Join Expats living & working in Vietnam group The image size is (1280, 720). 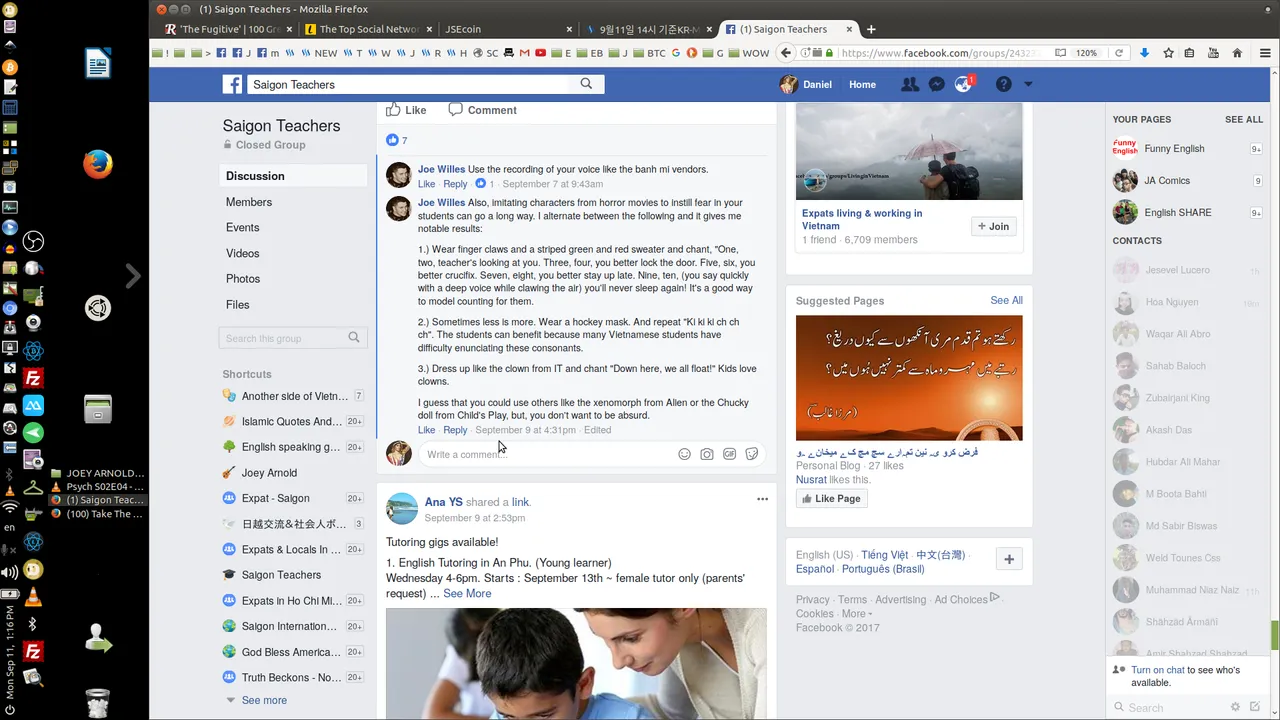pos(994,227)
